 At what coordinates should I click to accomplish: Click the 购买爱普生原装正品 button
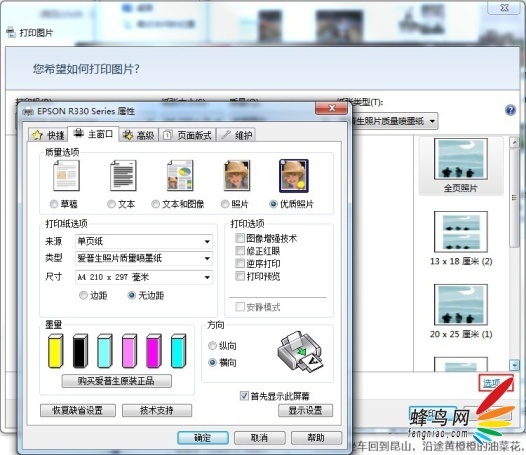pyautogui.click(x=116, y=381)
